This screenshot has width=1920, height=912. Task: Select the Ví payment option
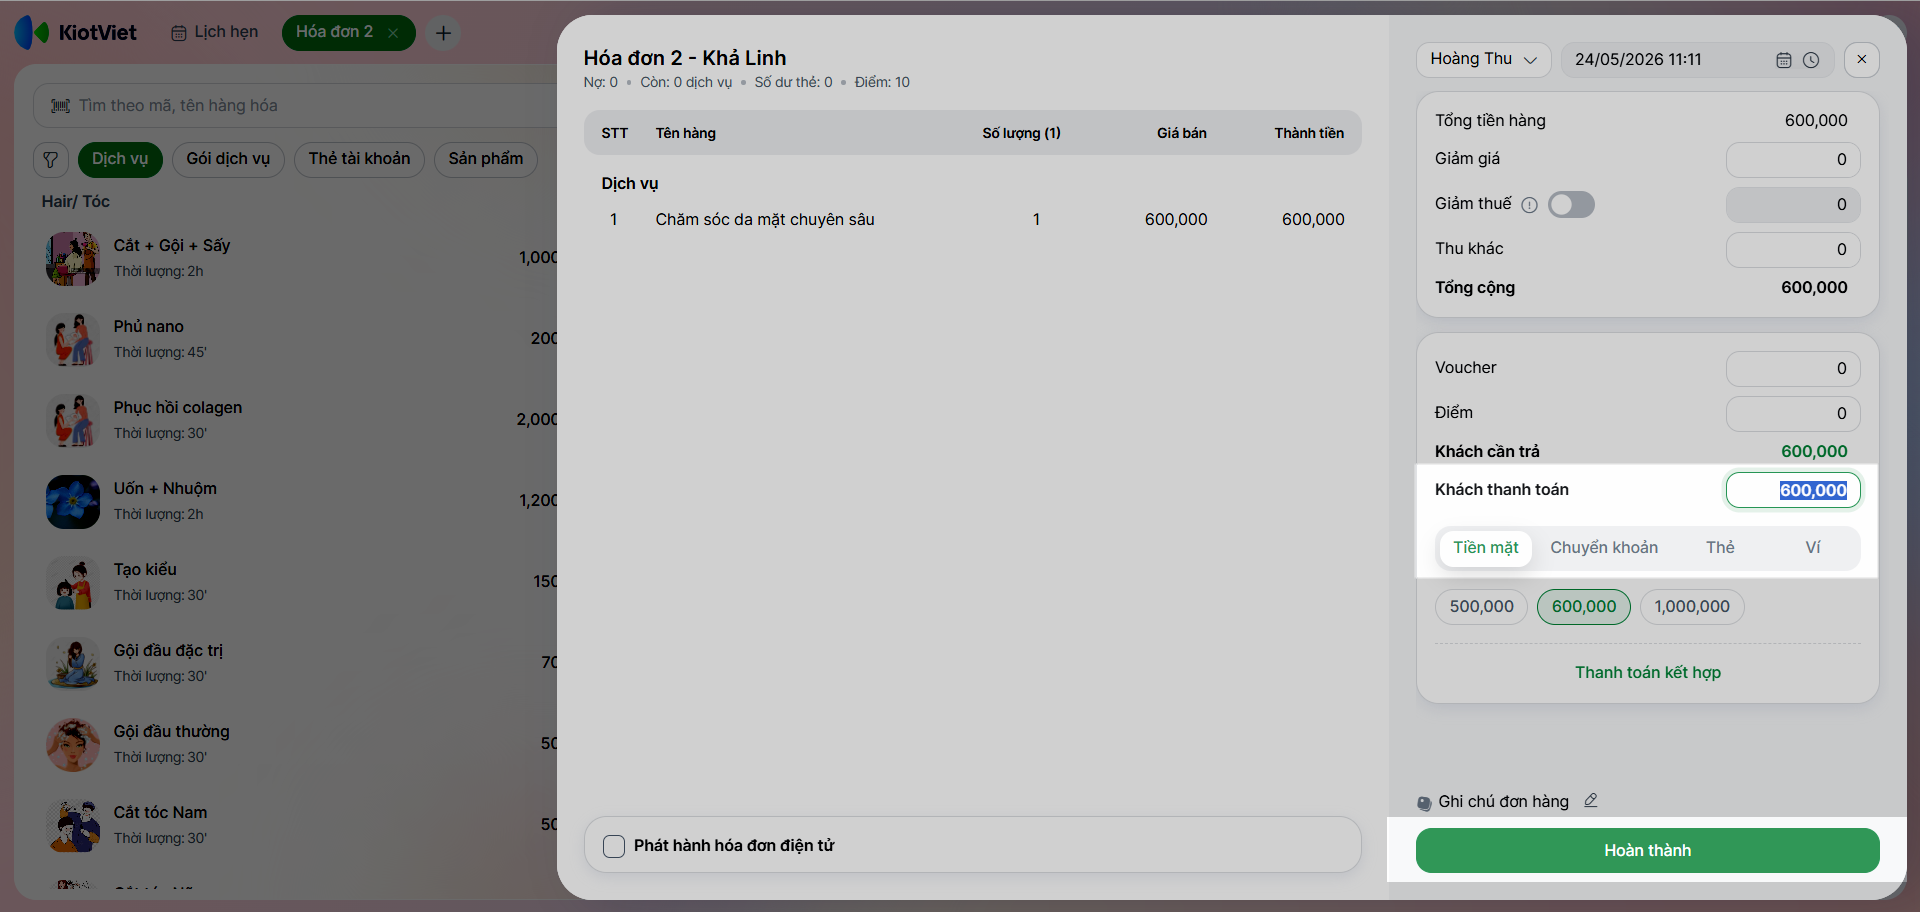click(x=1812, y=548)
